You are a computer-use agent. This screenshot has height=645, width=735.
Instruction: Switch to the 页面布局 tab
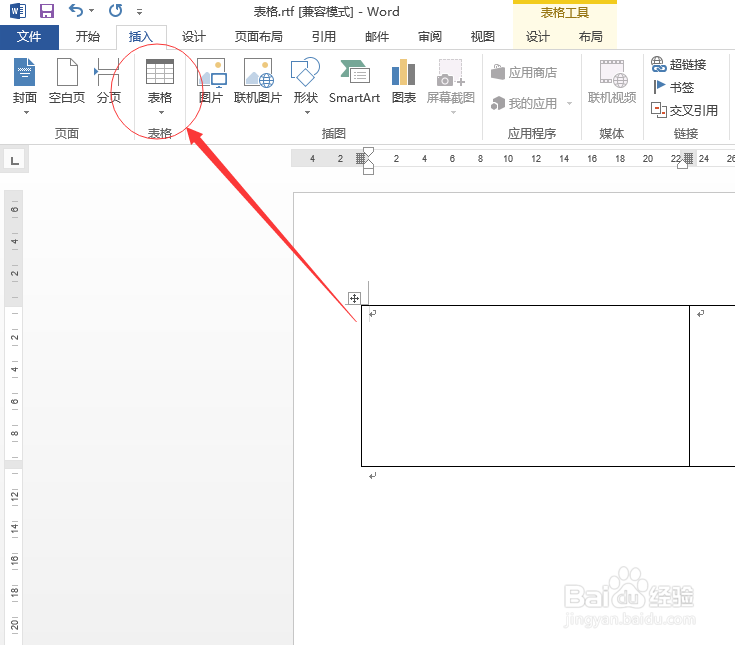click(x=259, y=37)
